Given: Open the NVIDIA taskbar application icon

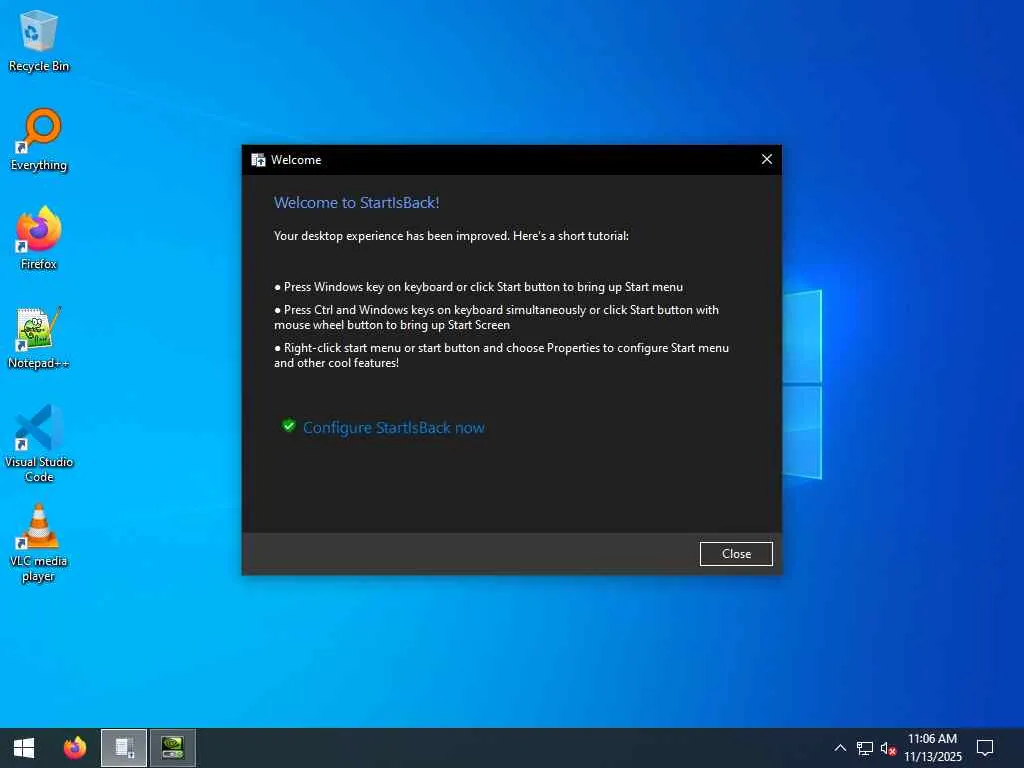Looking at the screenshot, I should [x=173, y=748].
